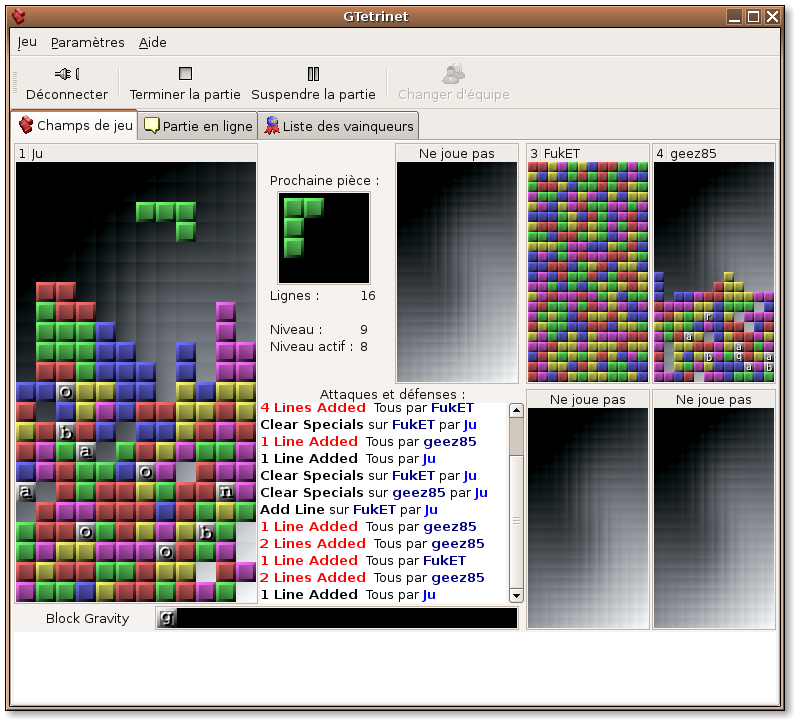This screenshot has height=720, width=794.
Task: Click the 'Attaques et défenses :' label
Action: coord(392,394)
